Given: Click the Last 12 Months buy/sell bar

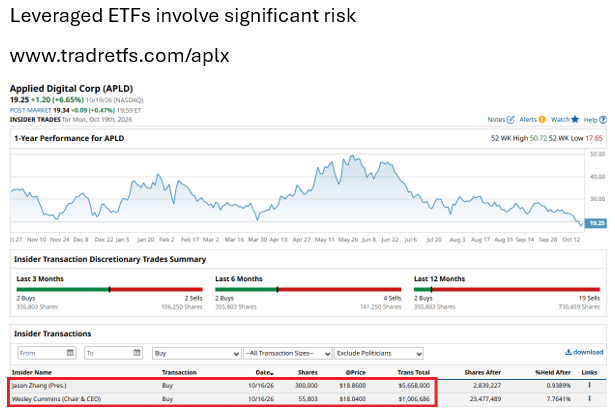Looking at the screenshot, I should (x=507, y=289).
